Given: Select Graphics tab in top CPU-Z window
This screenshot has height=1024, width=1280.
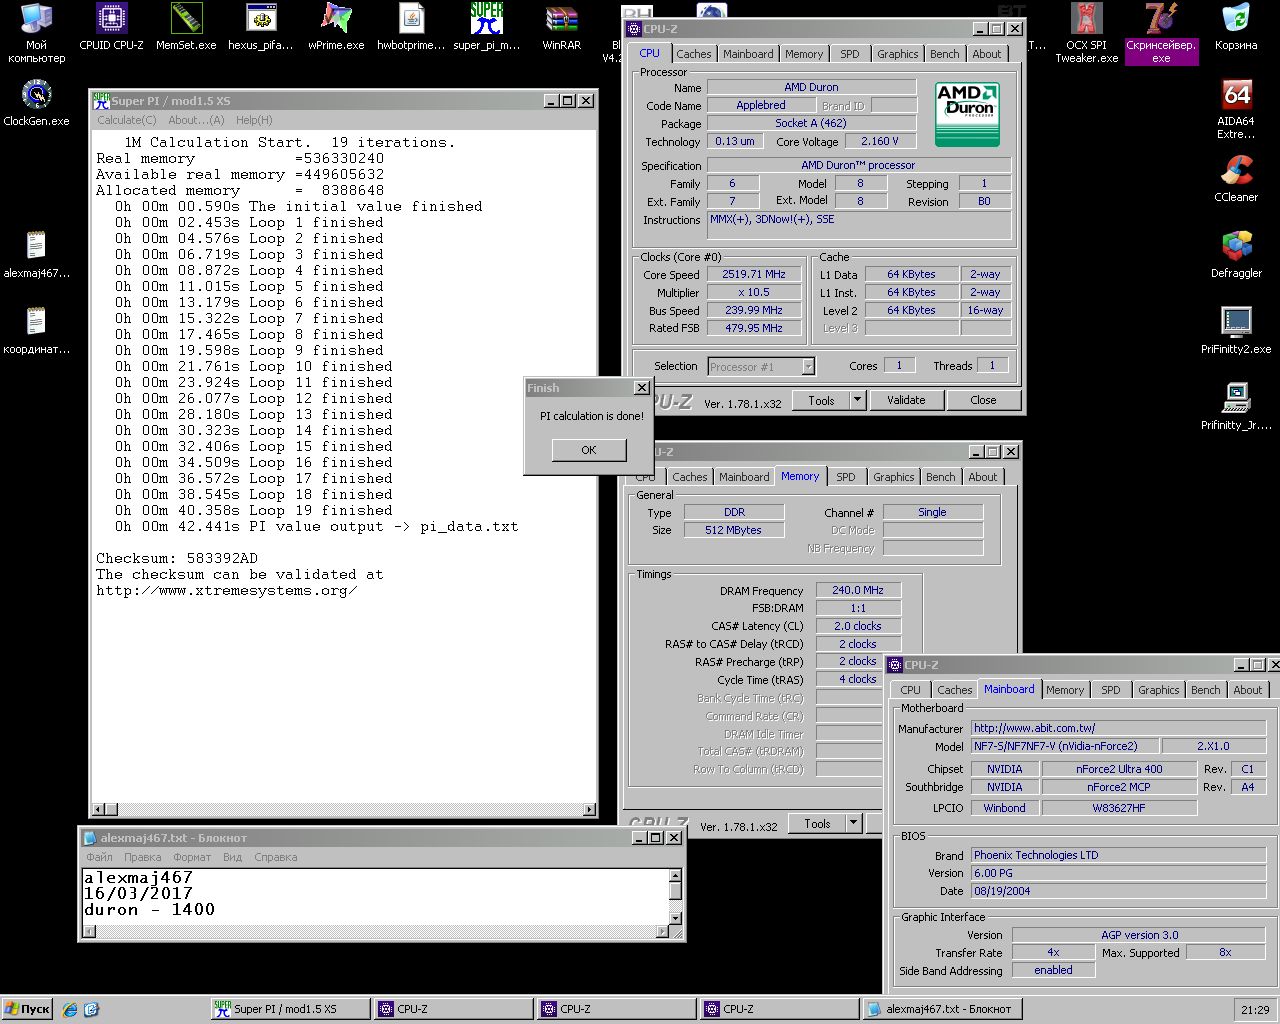Looking at the screenshot, I should point(898,54).
